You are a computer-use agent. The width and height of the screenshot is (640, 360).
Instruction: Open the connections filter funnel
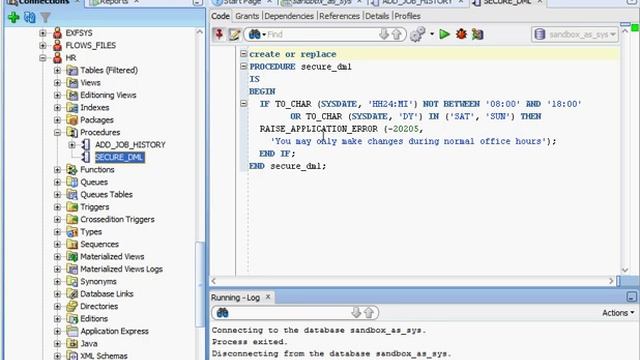[45, 17]
